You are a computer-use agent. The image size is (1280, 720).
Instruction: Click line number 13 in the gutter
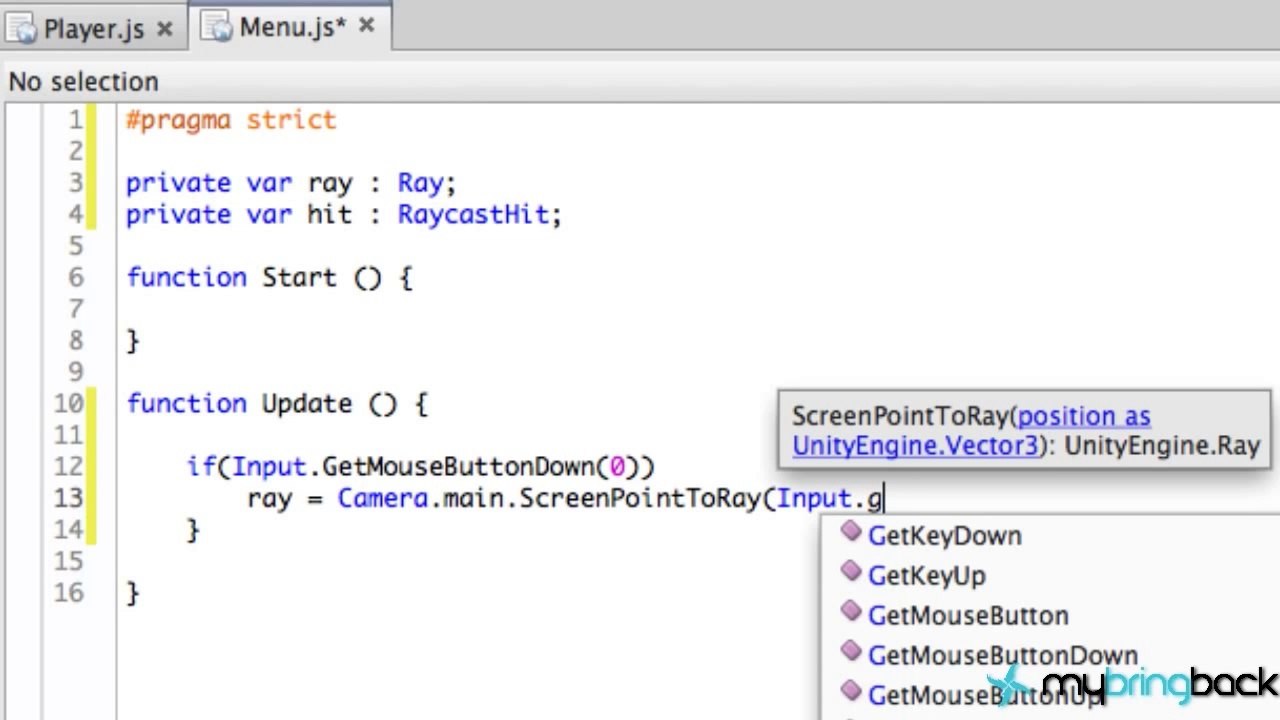point(69,498)
